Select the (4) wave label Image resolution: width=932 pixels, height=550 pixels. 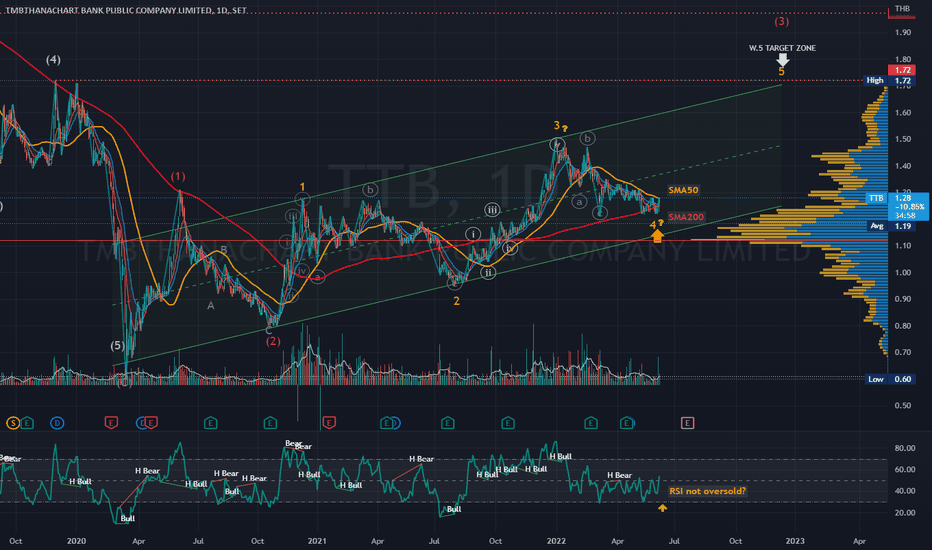(53, 59)
